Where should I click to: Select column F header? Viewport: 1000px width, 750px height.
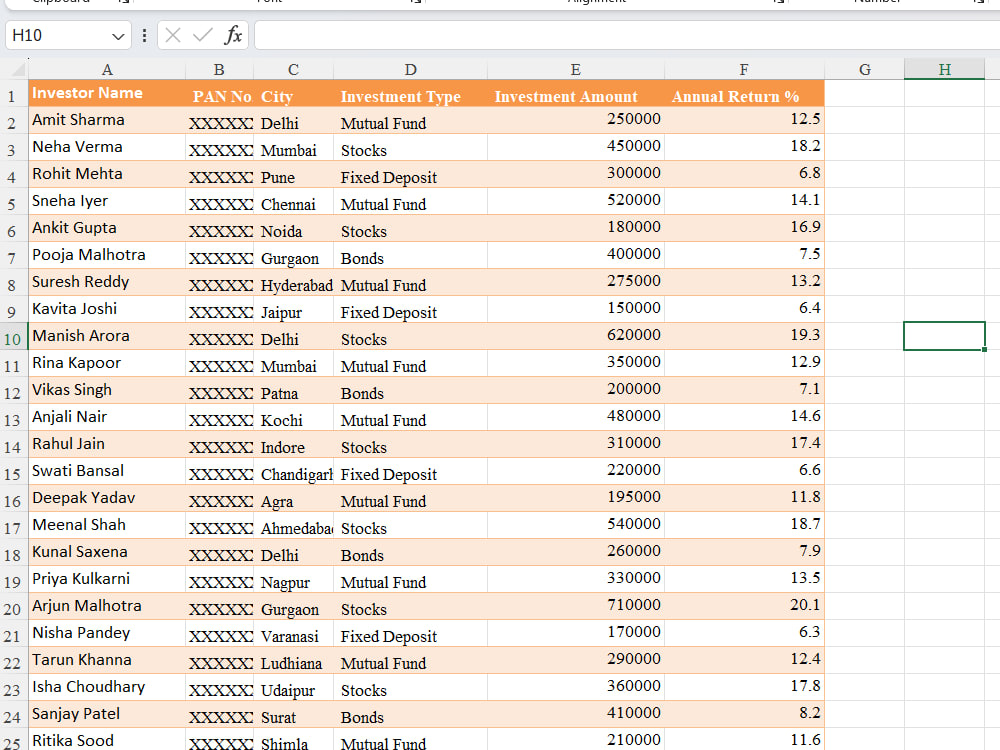point(744,70)
